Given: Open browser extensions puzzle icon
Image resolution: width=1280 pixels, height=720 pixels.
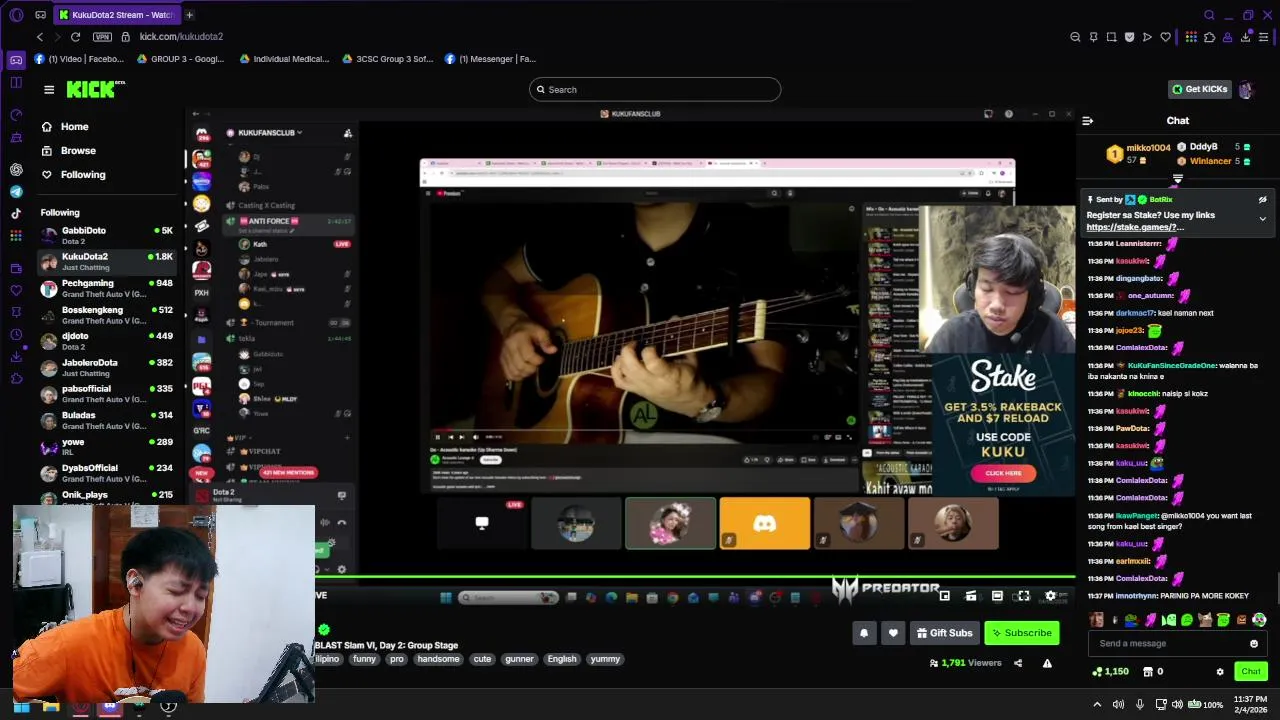Looking at the screenshot, I should (x=1209, y=37).
